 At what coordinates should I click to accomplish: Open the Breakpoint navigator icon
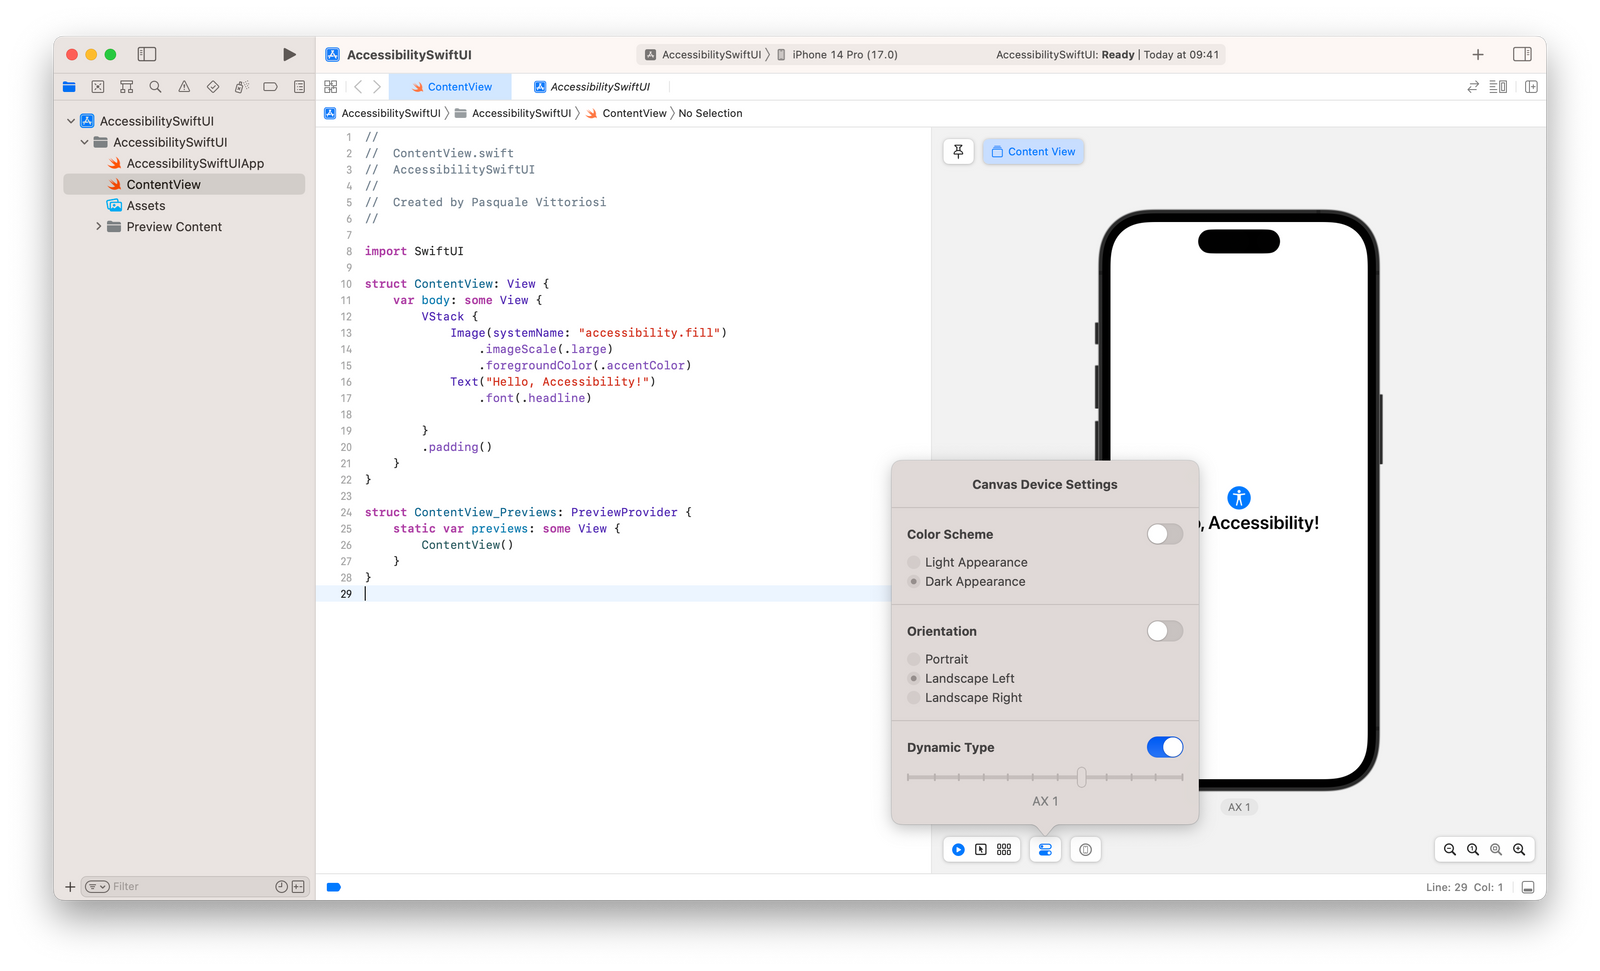point(269,87)
